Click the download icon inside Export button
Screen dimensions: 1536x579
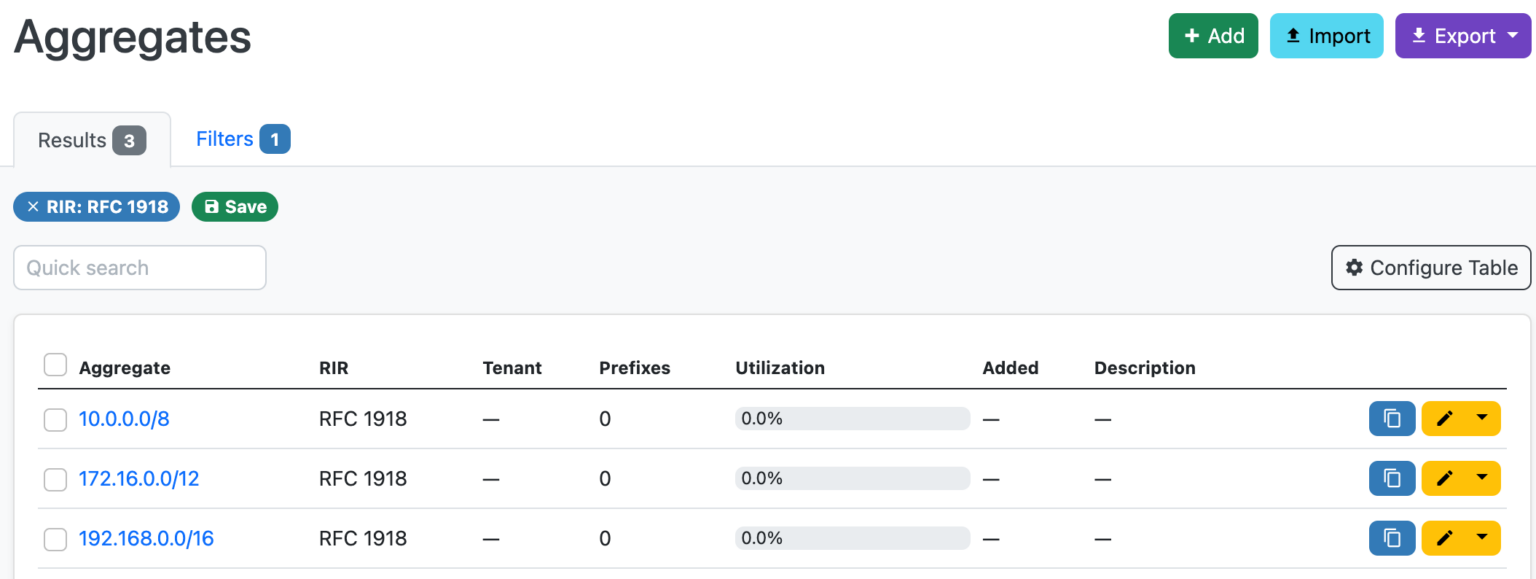(1418, 35)
